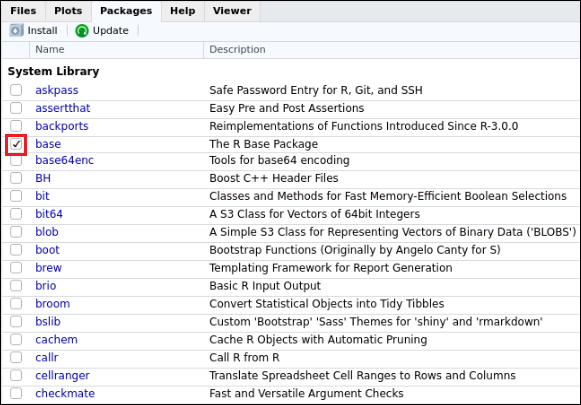Image resolution: width=581 pixels, height=405 pixels.
Task: Open the brio package link
Action: (x=46, y=286)
